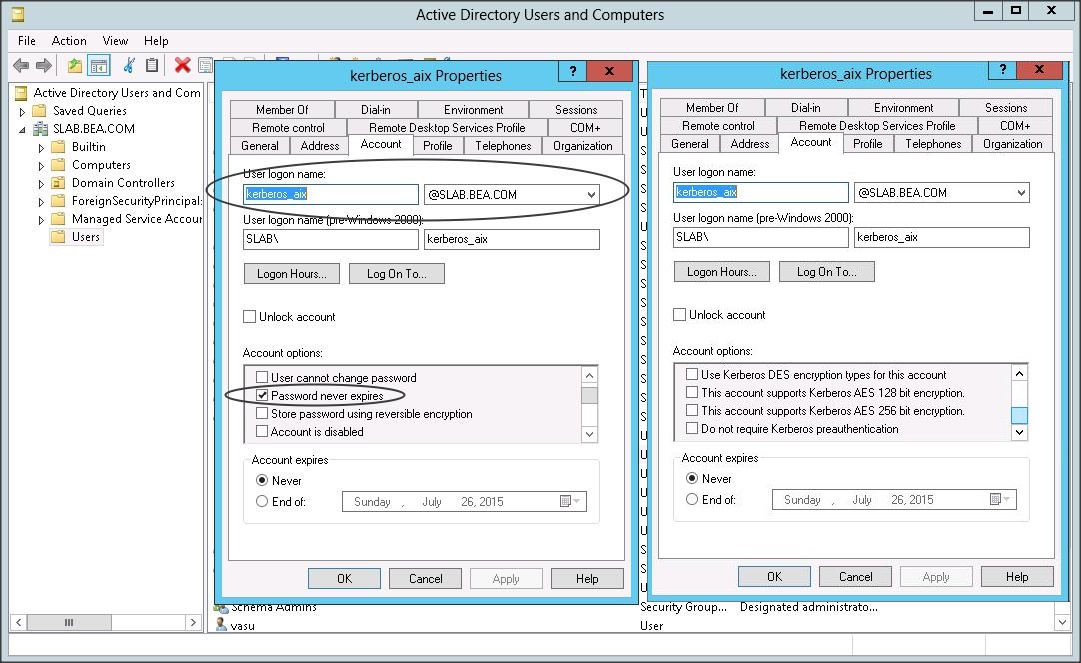Viewport: 1081px width, 663px height.
Task: Click the Builtin folder icon
Action: point(59,147)
